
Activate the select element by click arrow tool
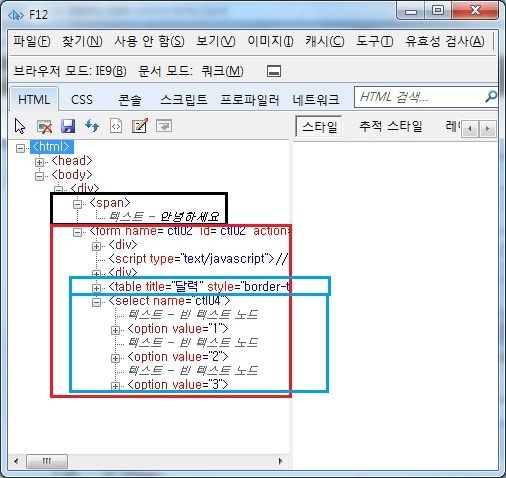[x=20, y=126]
